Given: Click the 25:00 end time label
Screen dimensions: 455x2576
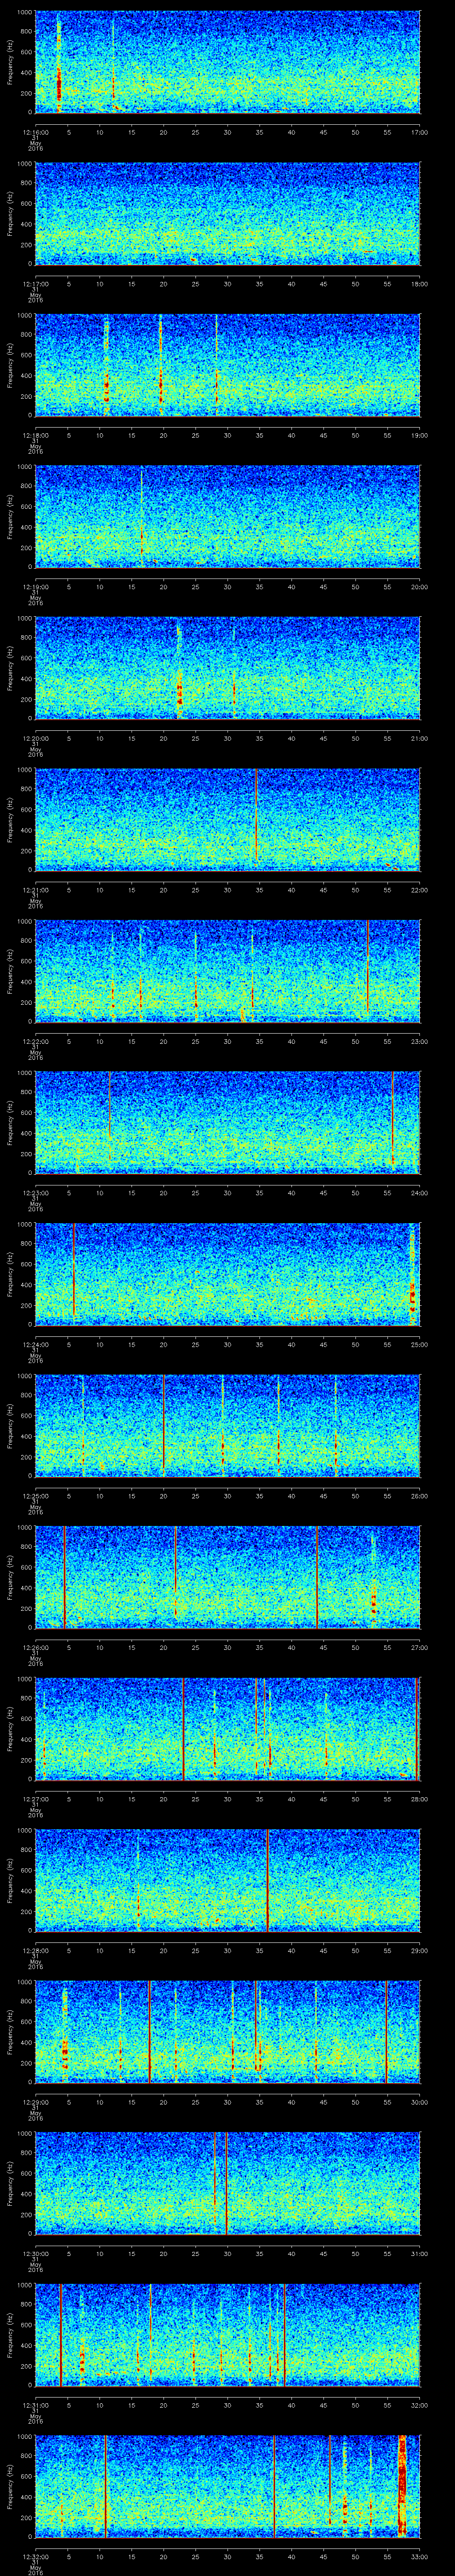Looking at the screenshot, I should (x=419, y=1344).
